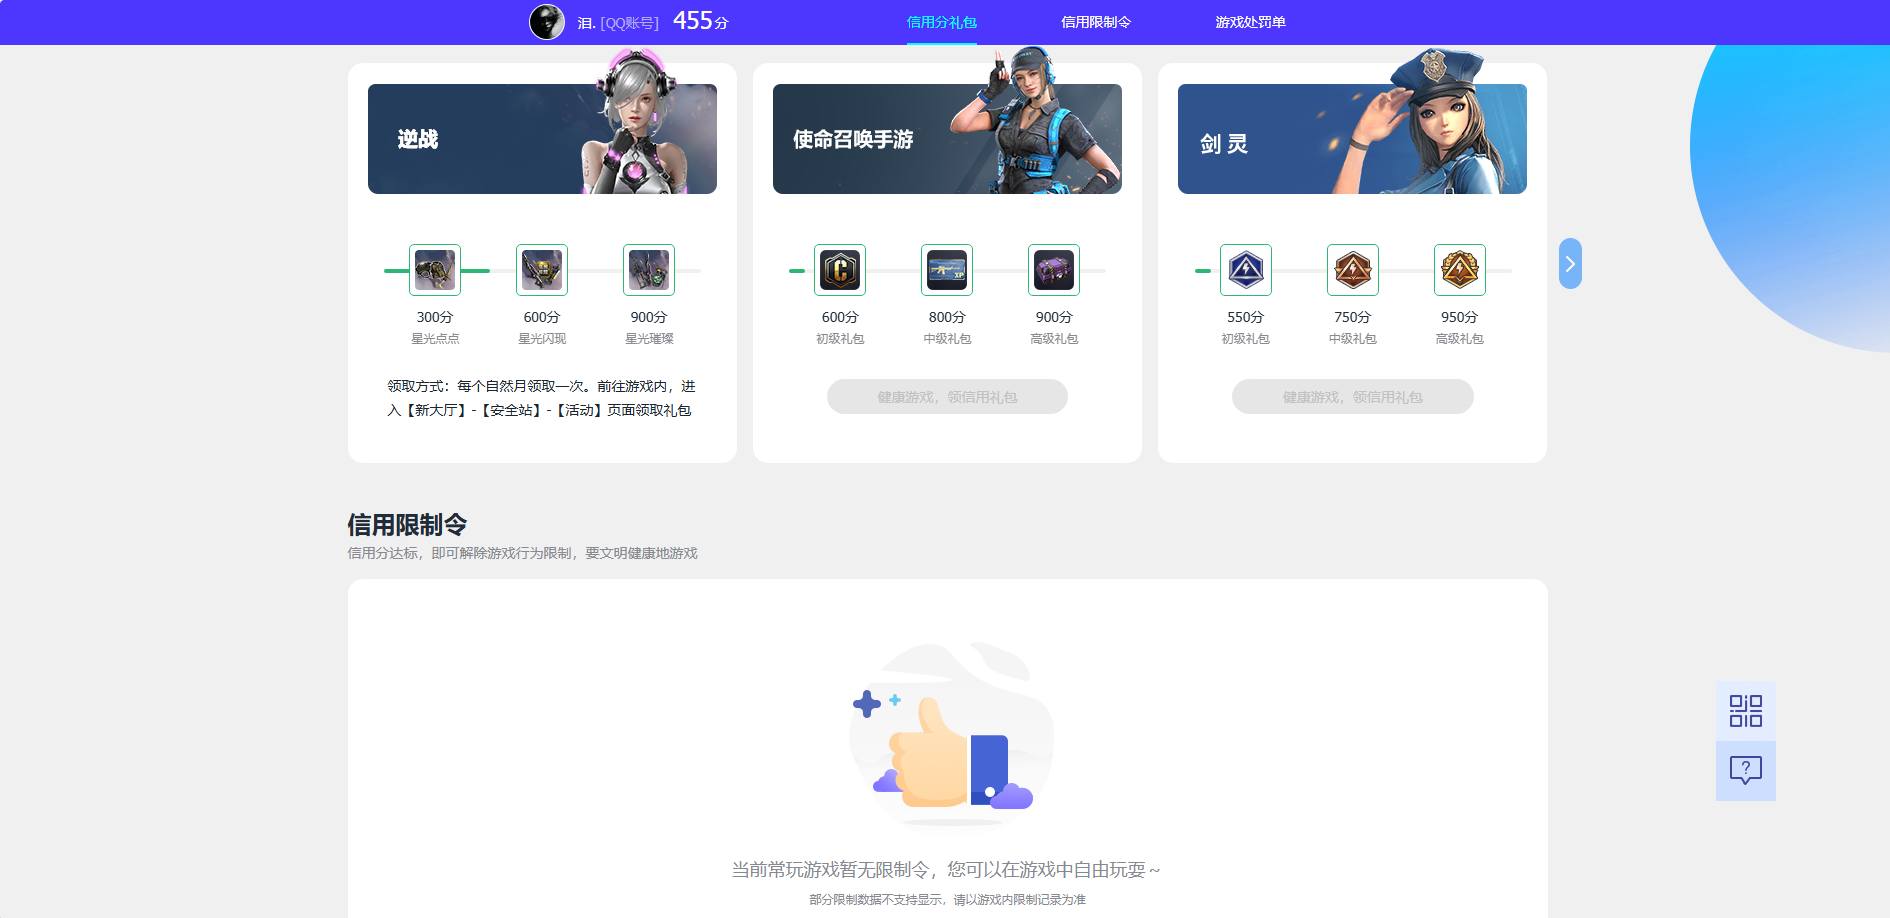Click the 领取方式 instruction text in 逆战 card

click(541, 398)
